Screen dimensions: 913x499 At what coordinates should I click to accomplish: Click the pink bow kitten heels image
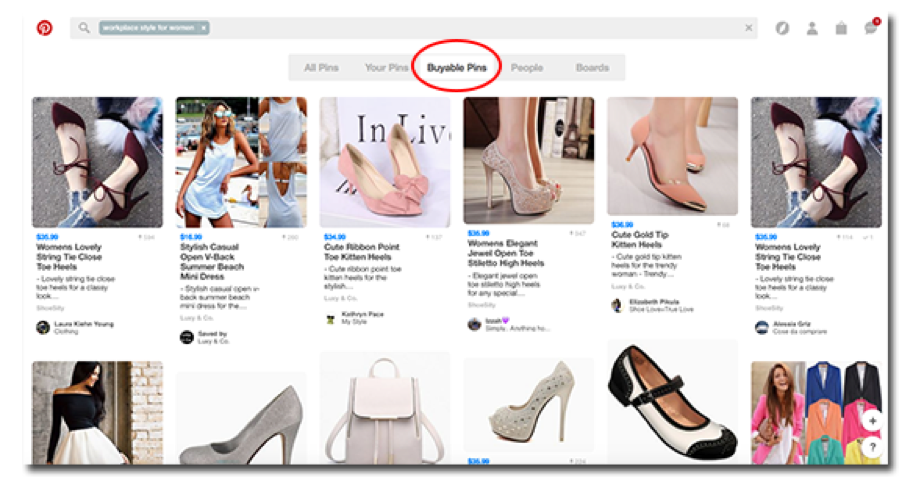coord(385,162)
